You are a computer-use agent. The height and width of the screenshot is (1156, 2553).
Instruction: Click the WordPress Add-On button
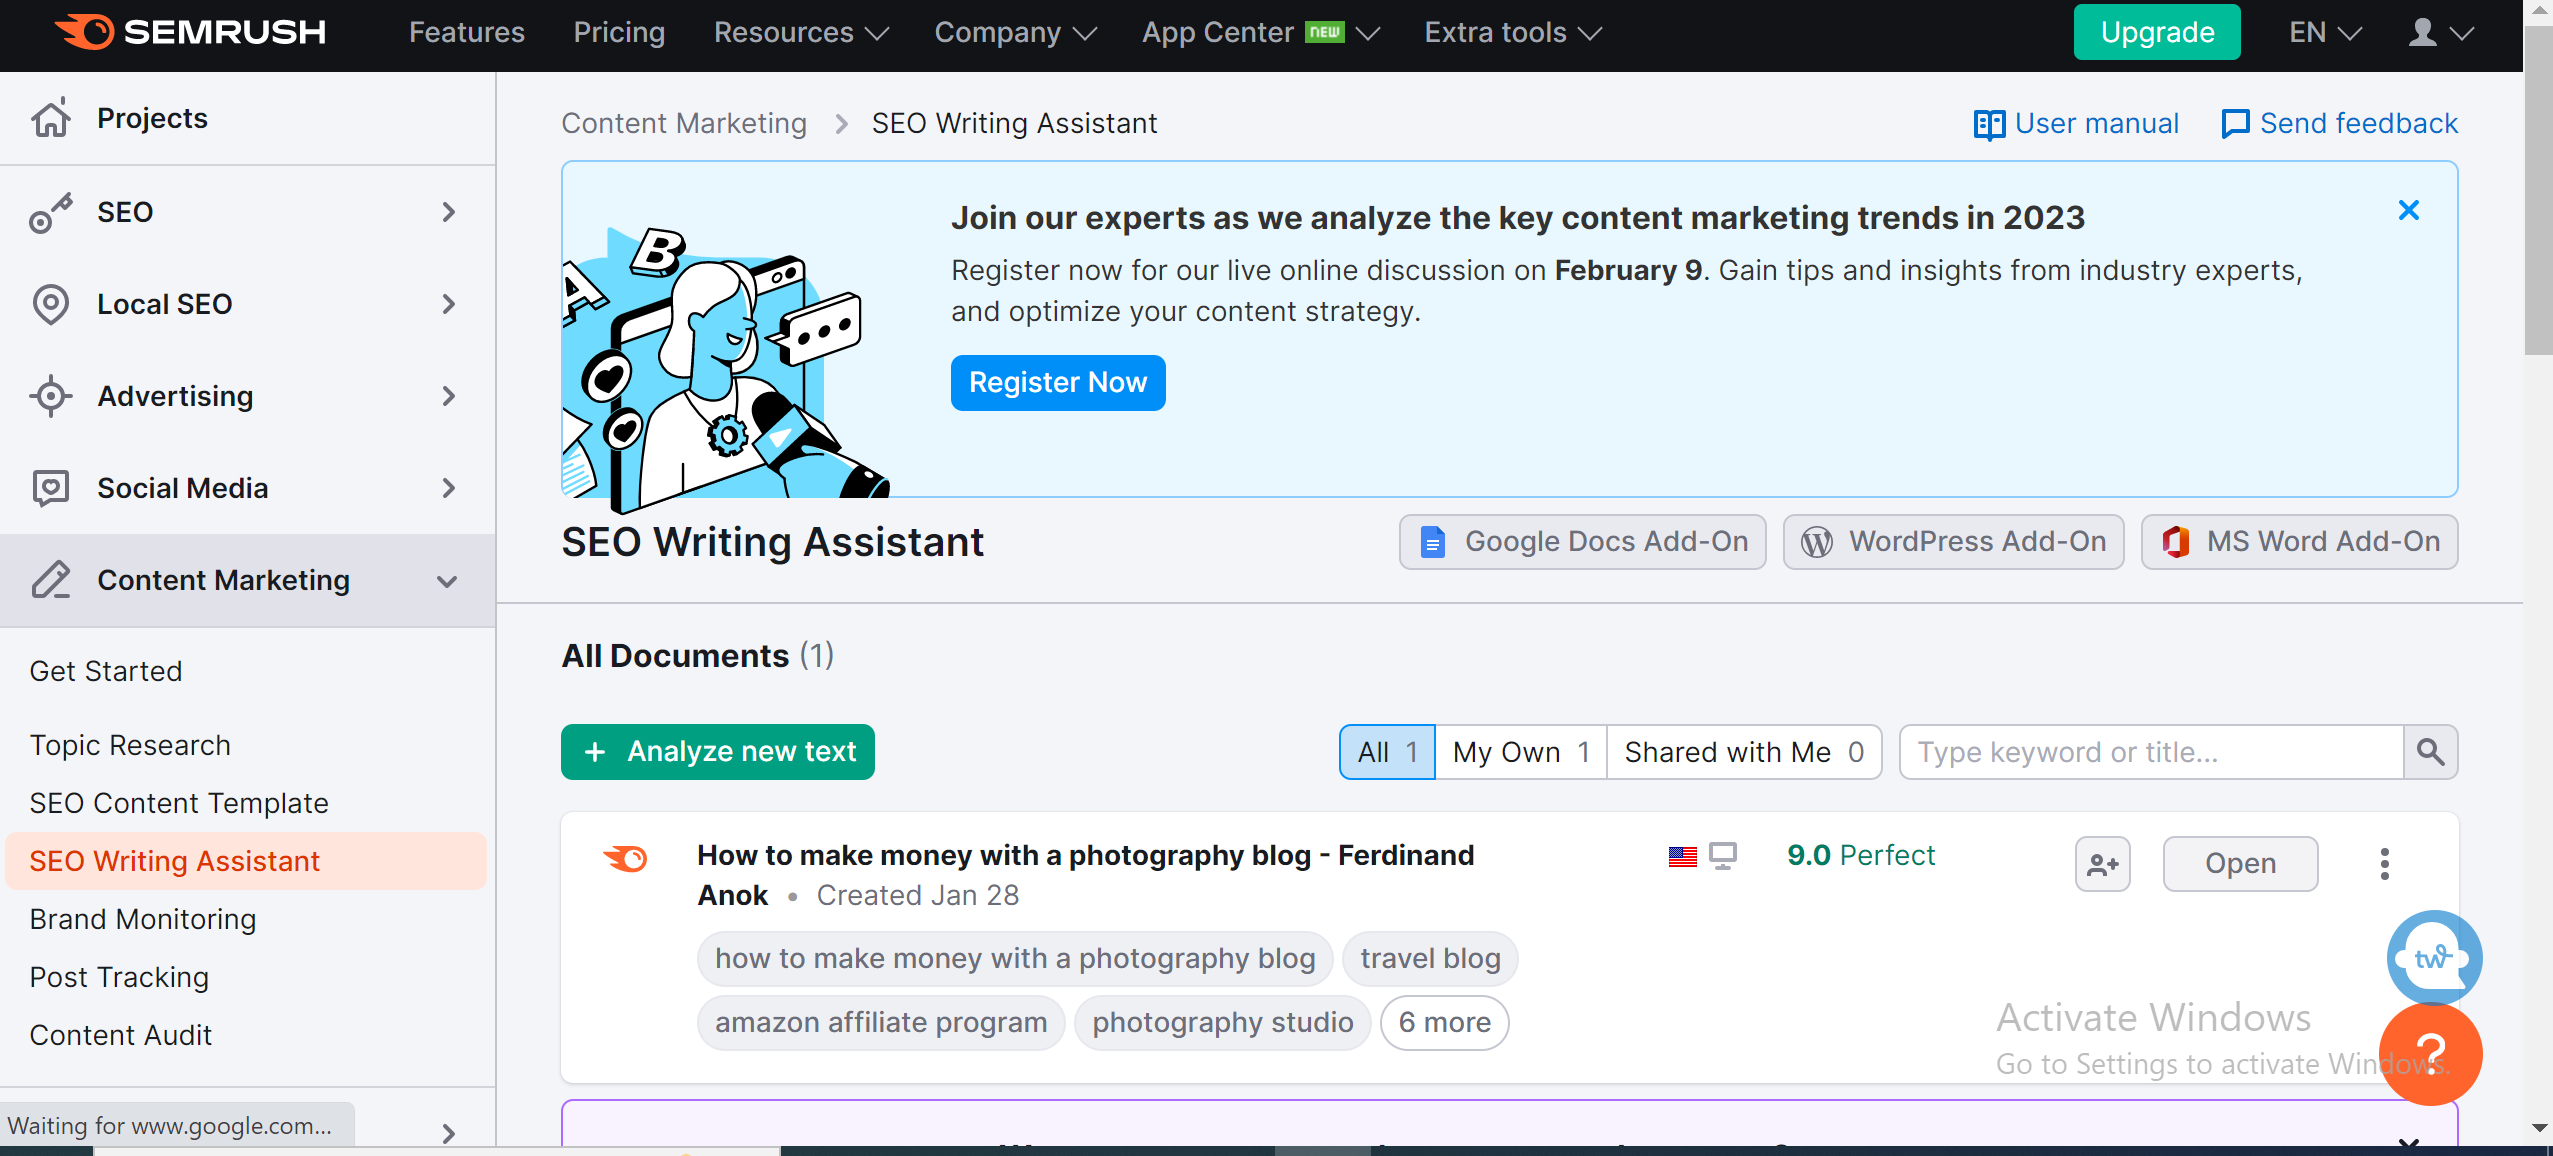pos(1953,542)
